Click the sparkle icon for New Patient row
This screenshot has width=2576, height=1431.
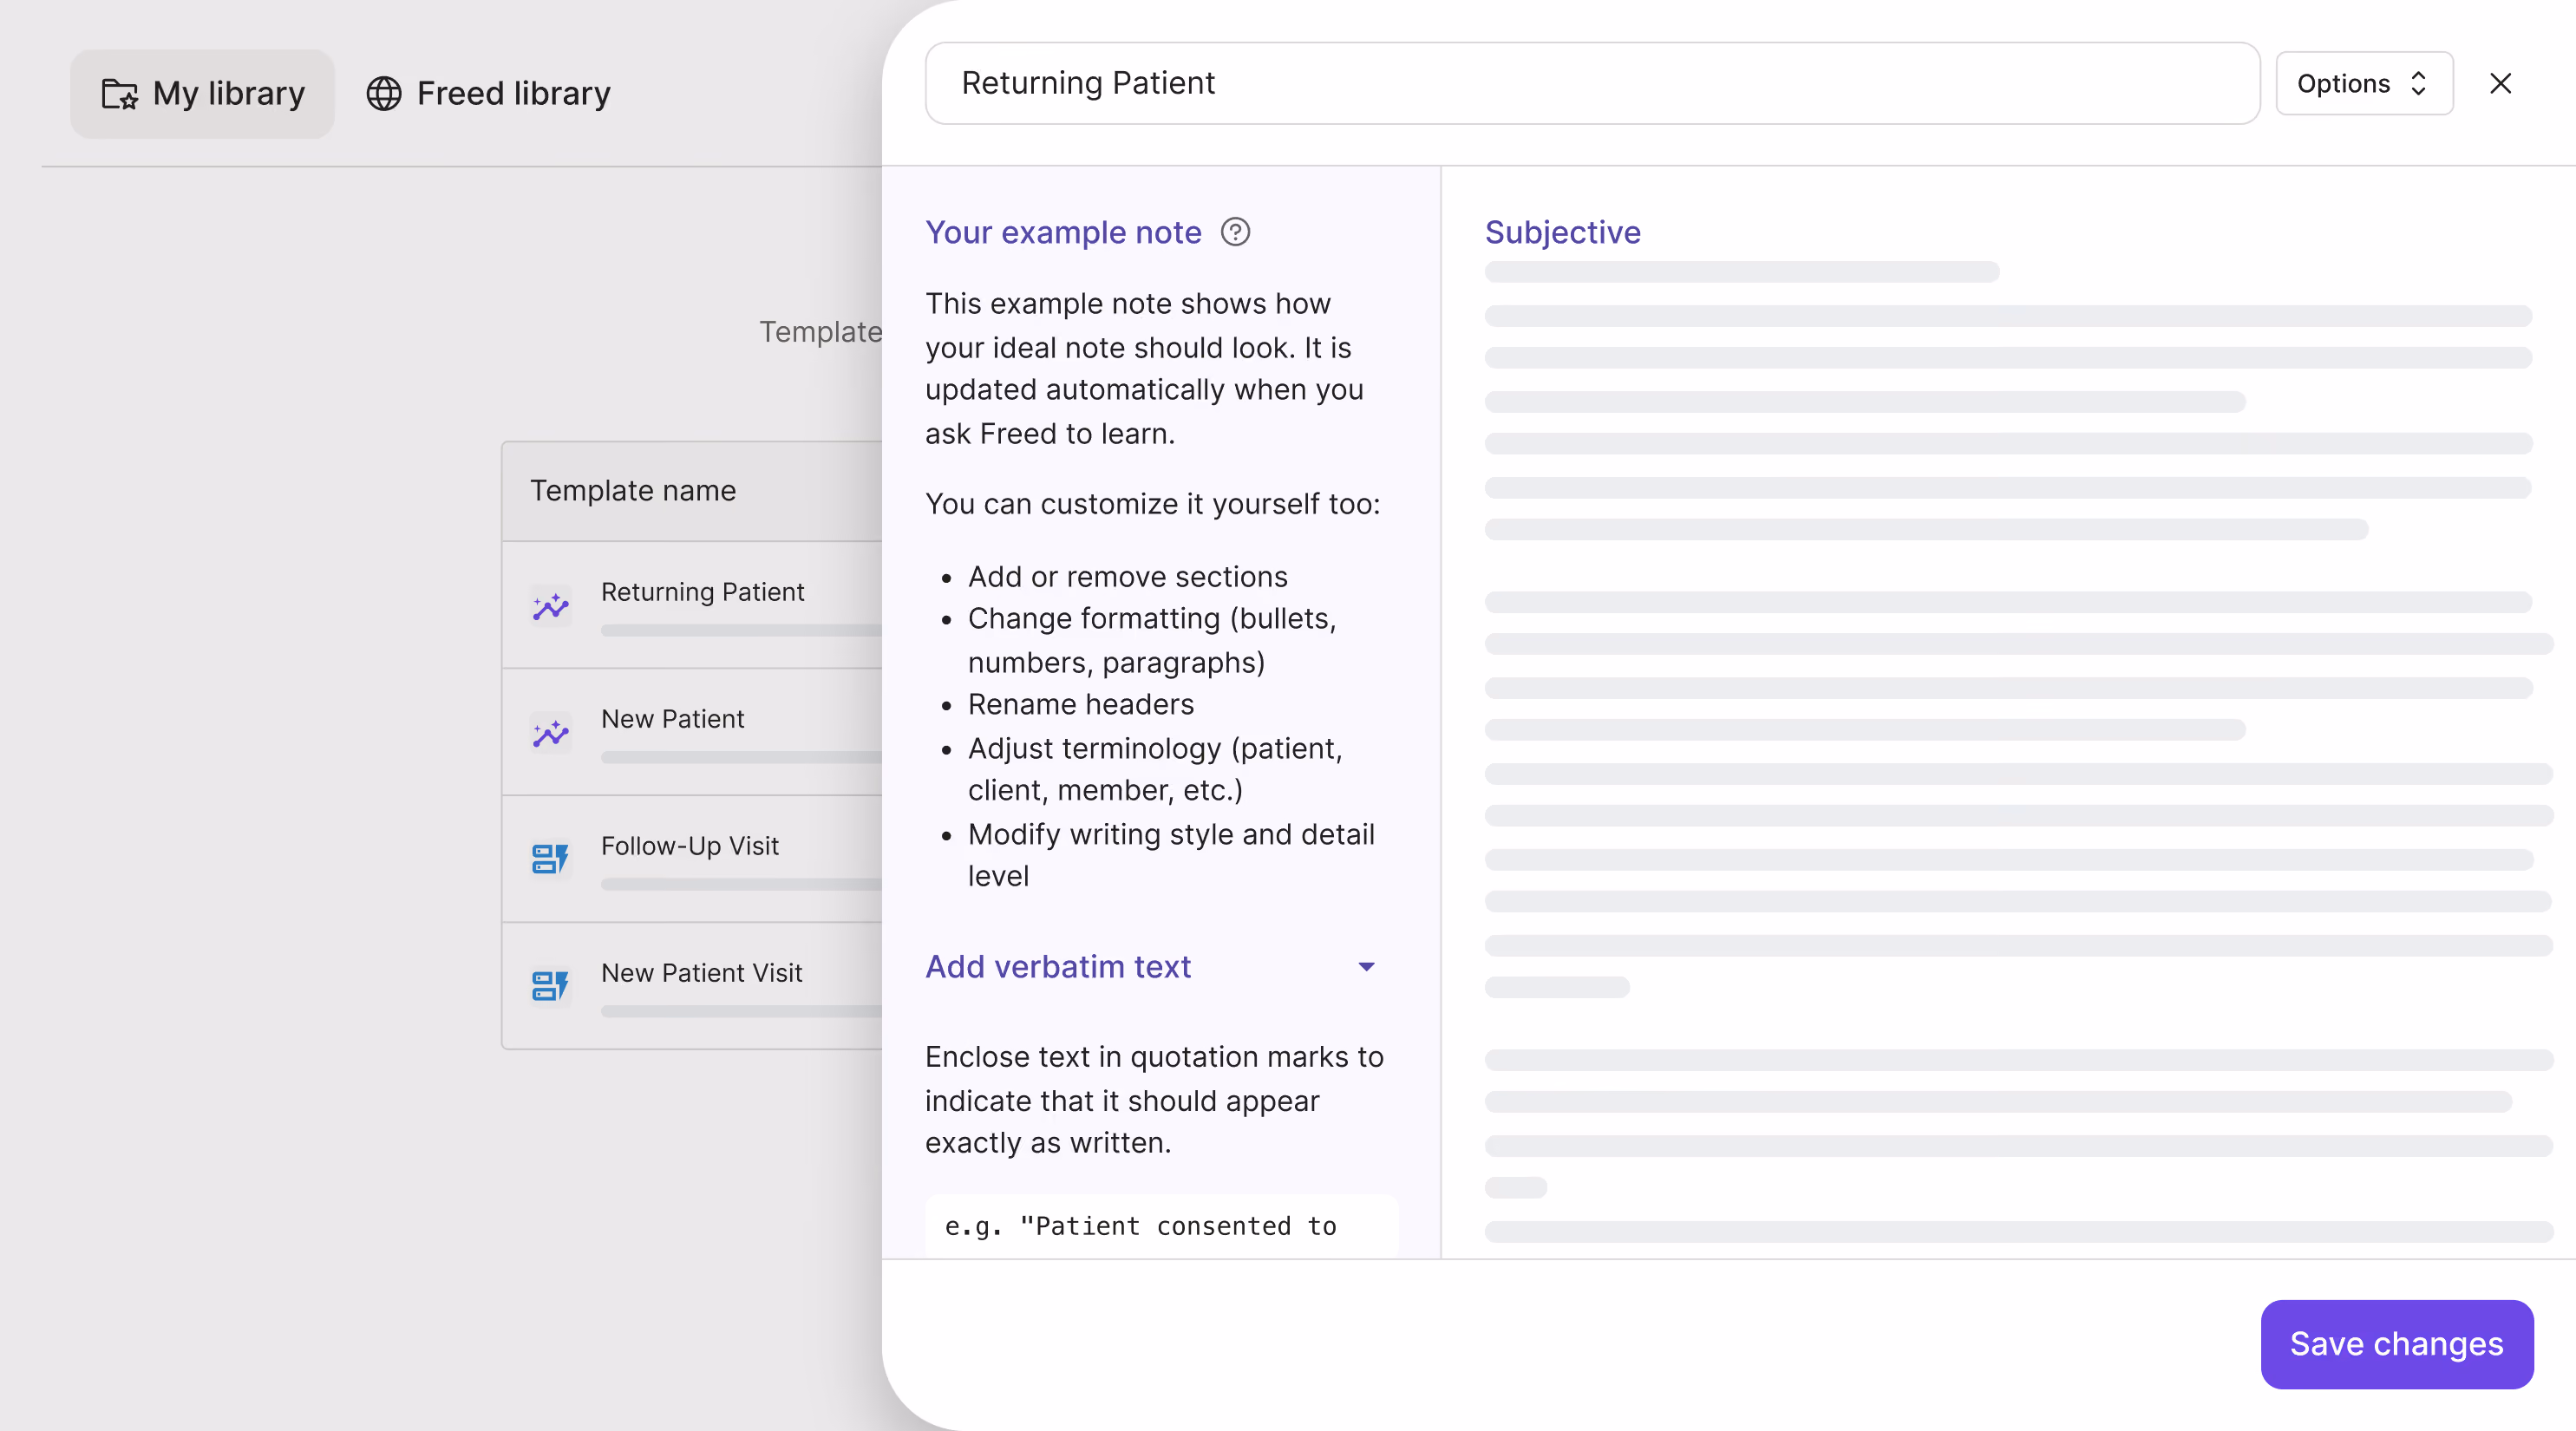(x=551, y=733)
